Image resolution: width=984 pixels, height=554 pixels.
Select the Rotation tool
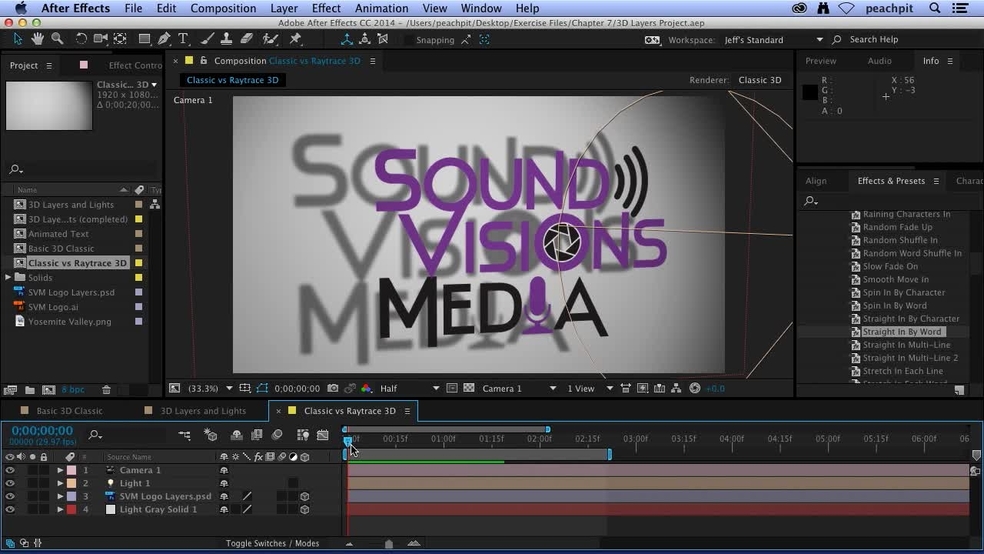(x=81, y=39)
